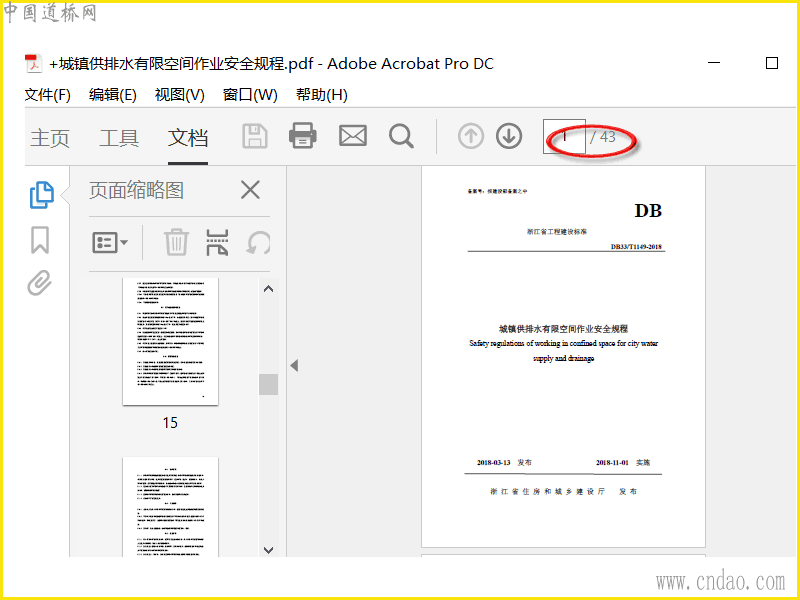Click the large DB heading
The width and height of the screenshot is (800, 600).
[648, 211]
